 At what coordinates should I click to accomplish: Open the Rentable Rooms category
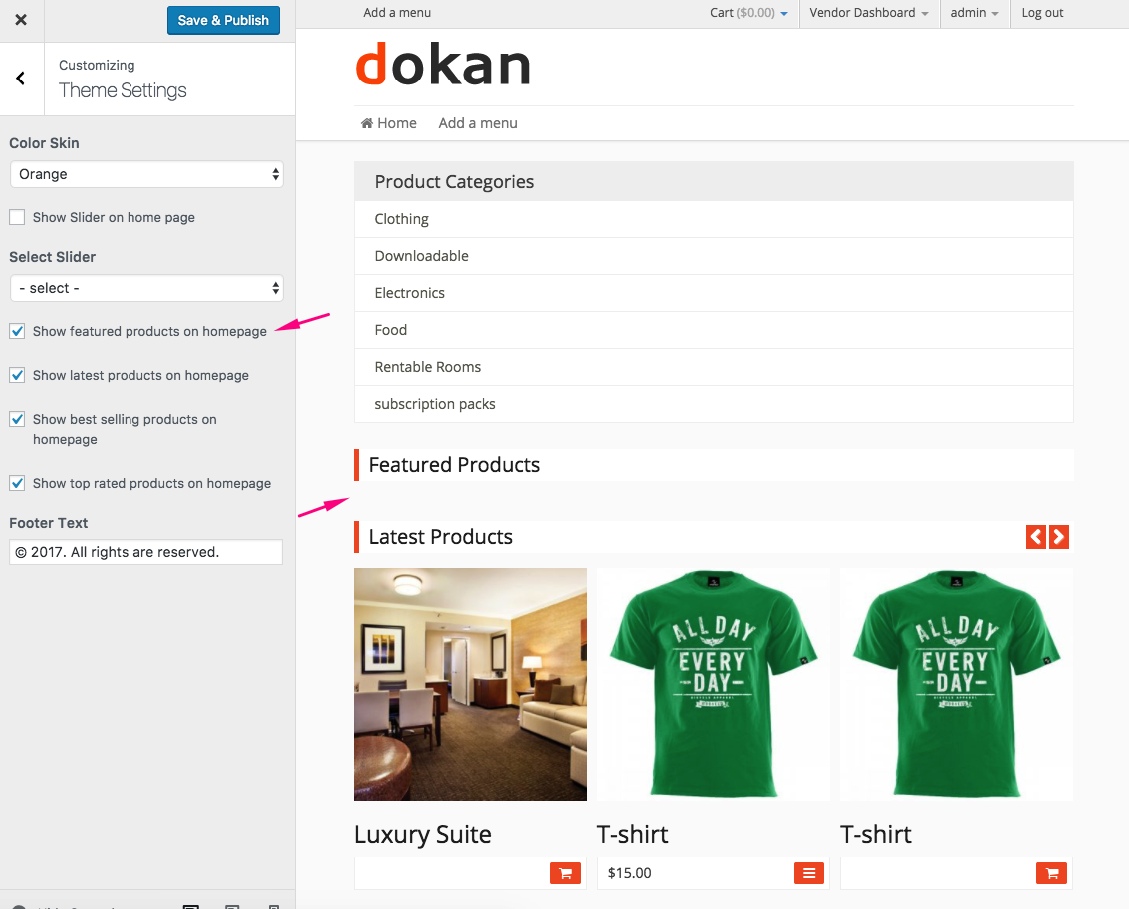tap(428, 367)
